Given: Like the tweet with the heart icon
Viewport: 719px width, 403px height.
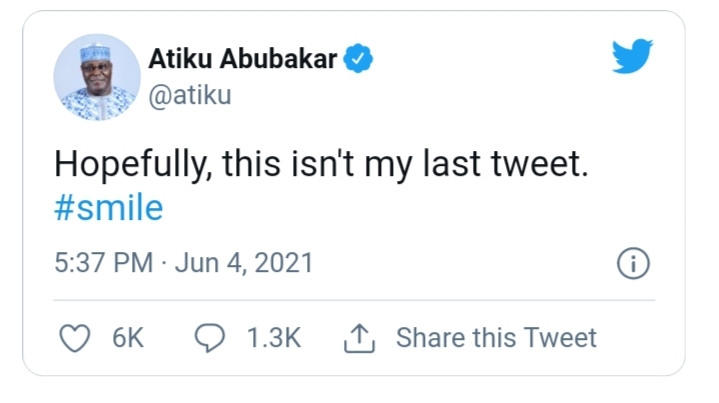Looking at the screenshot, I should pos(76,338).
